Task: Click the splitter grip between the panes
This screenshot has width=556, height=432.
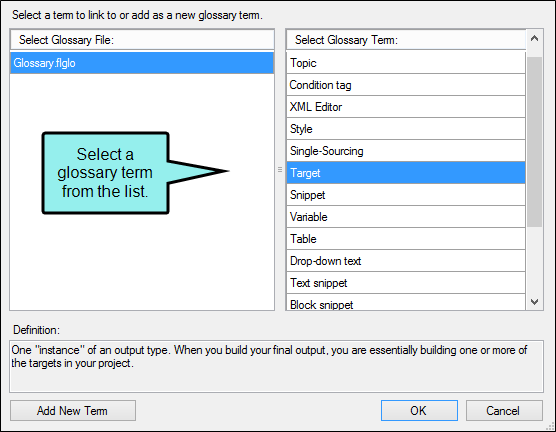Action: (x=280, y=170)
